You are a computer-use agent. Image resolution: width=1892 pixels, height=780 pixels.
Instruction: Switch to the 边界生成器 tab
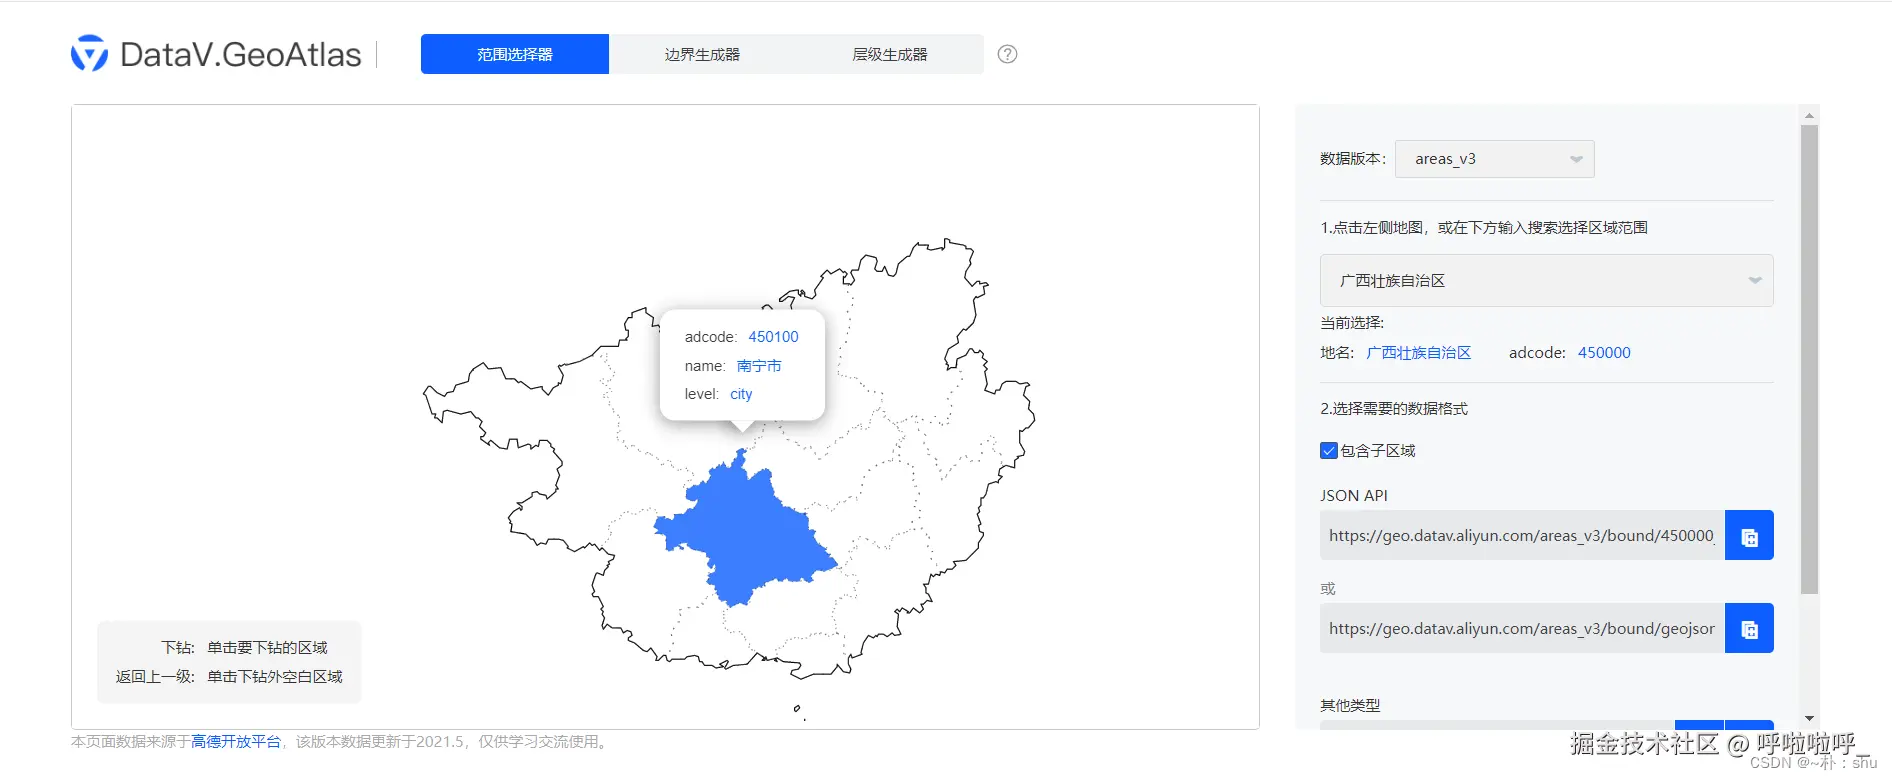pyautogui.click(x=702, y=54)
